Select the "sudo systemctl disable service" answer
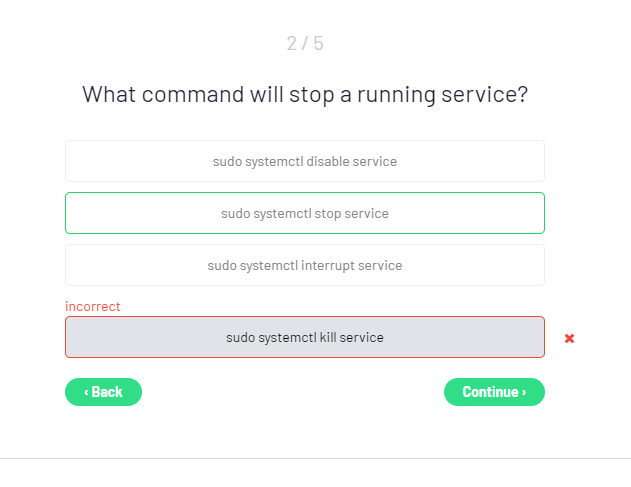The height and width of the screenshot is (487, 631). 304,161
